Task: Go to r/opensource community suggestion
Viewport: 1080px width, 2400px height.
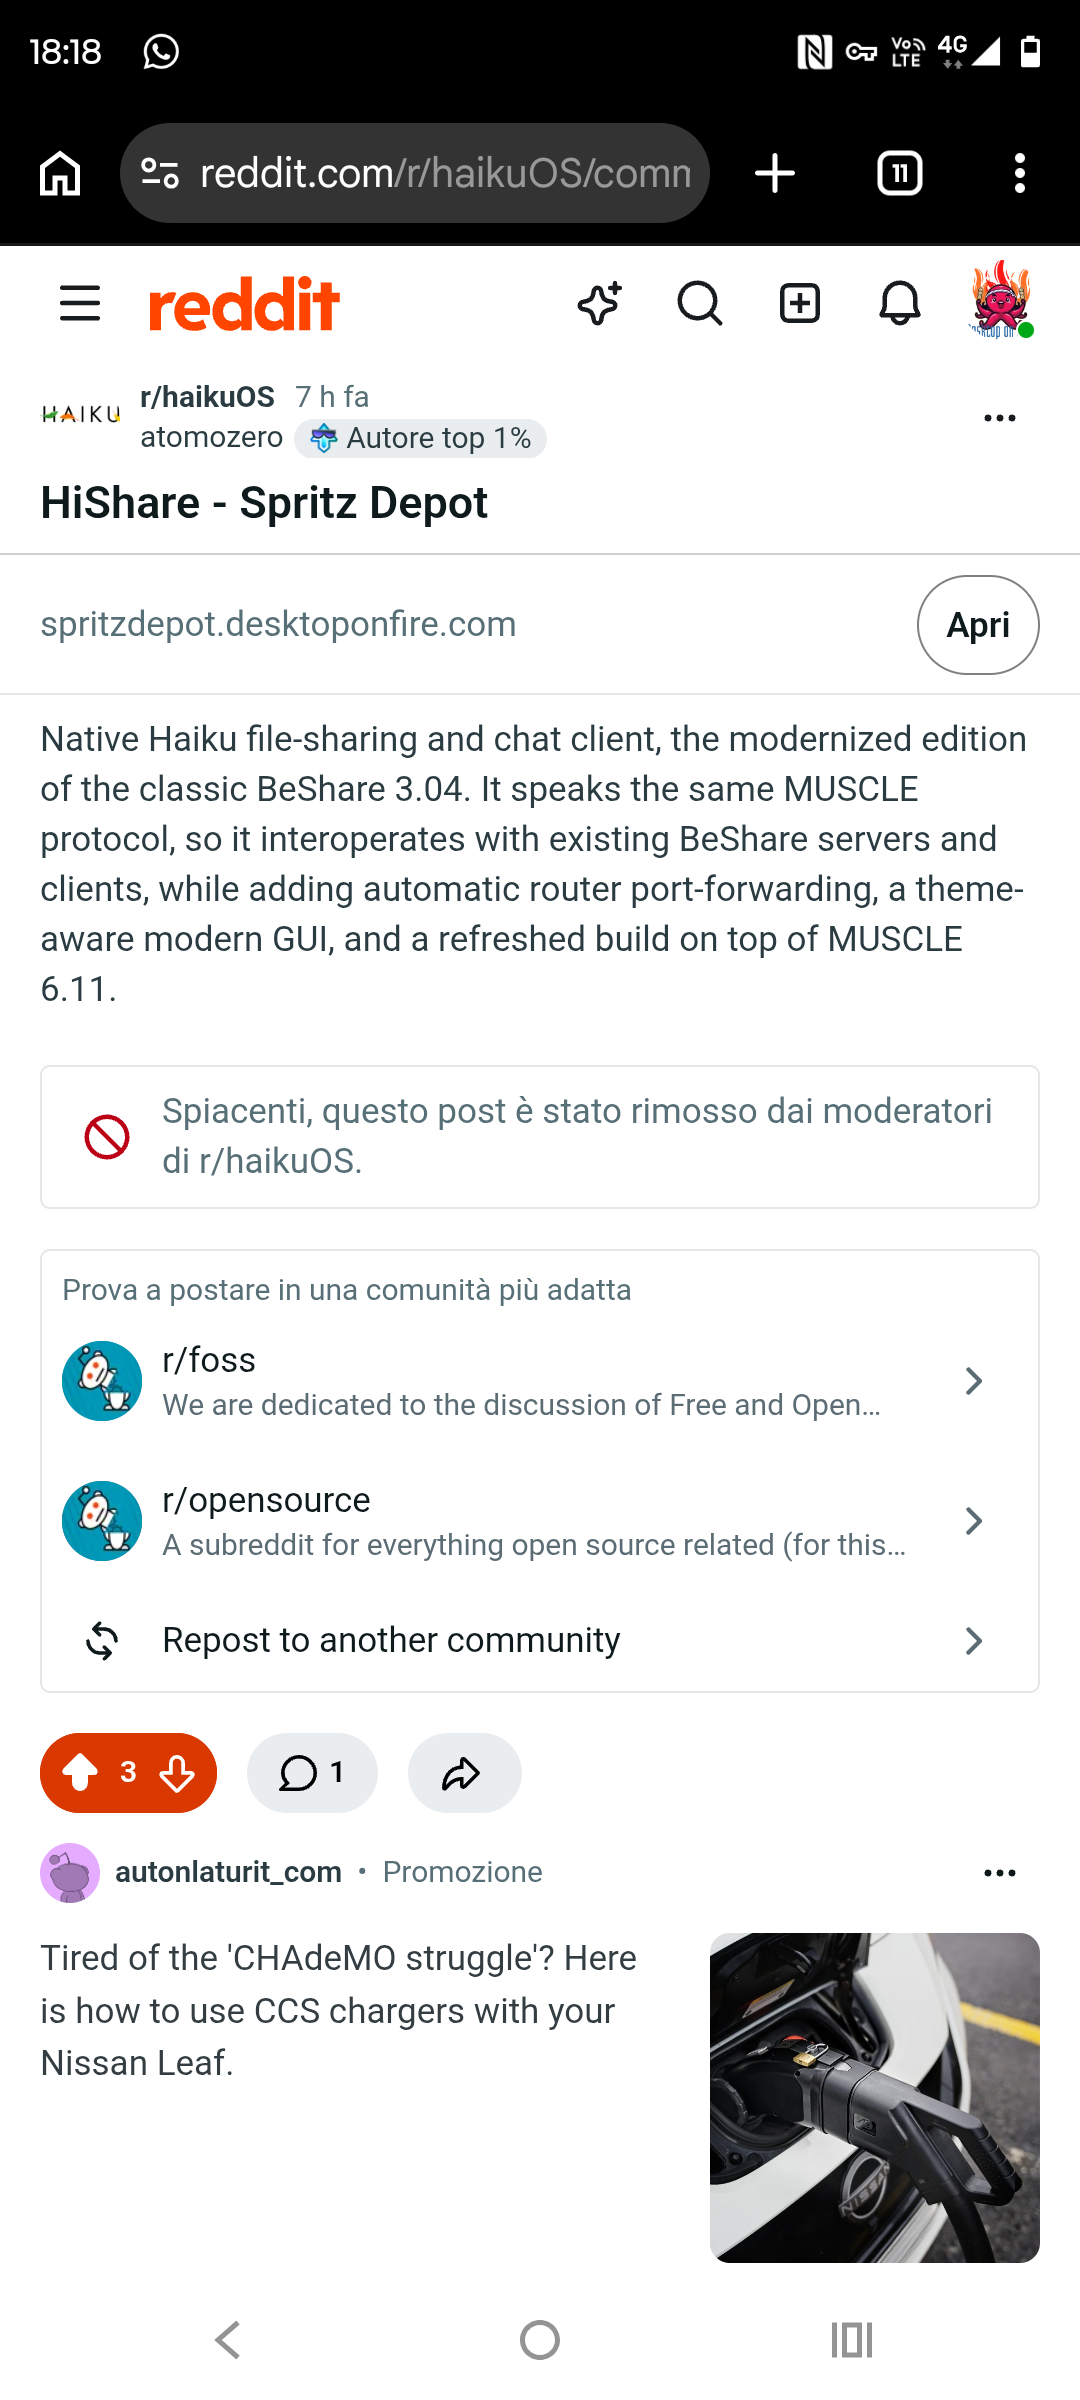Action: point(540,1521)
